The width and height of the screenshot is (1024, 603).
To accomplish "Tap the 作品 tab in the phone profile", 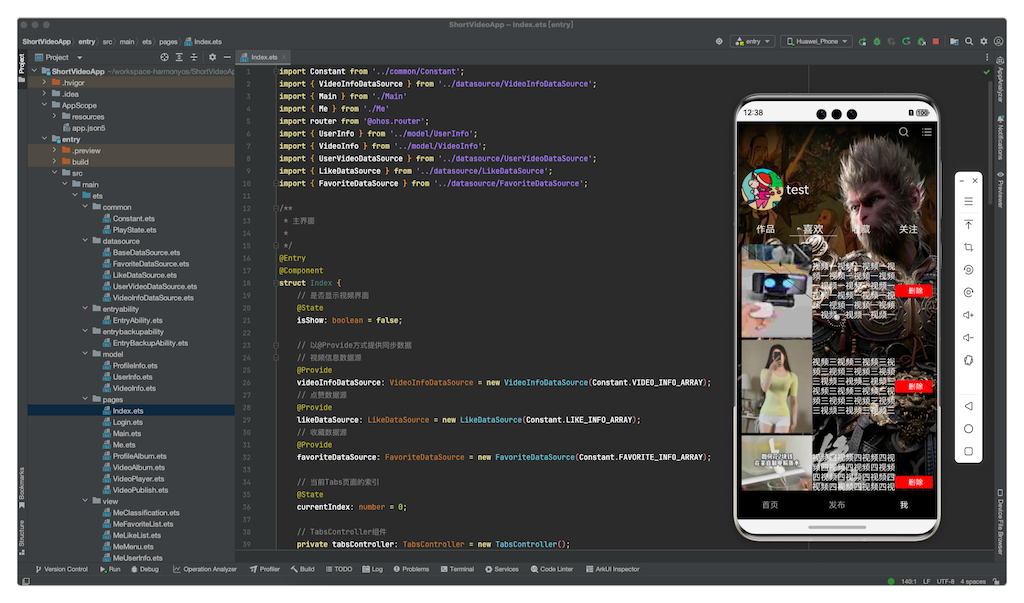I will (765, 229).
